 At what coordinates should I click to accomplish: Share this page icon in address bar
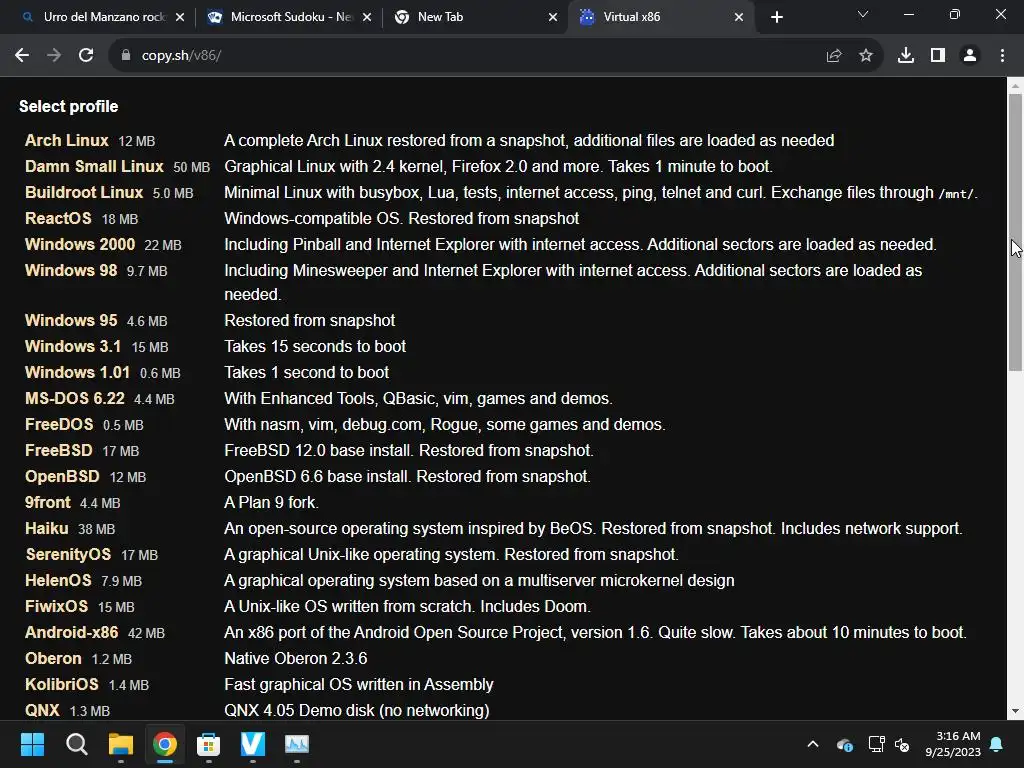[x=834, y=56]
